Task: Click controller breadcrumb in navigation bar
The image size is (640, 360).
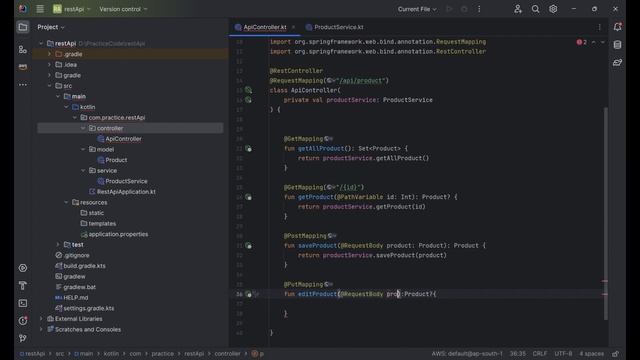Action: click(227, 353)
